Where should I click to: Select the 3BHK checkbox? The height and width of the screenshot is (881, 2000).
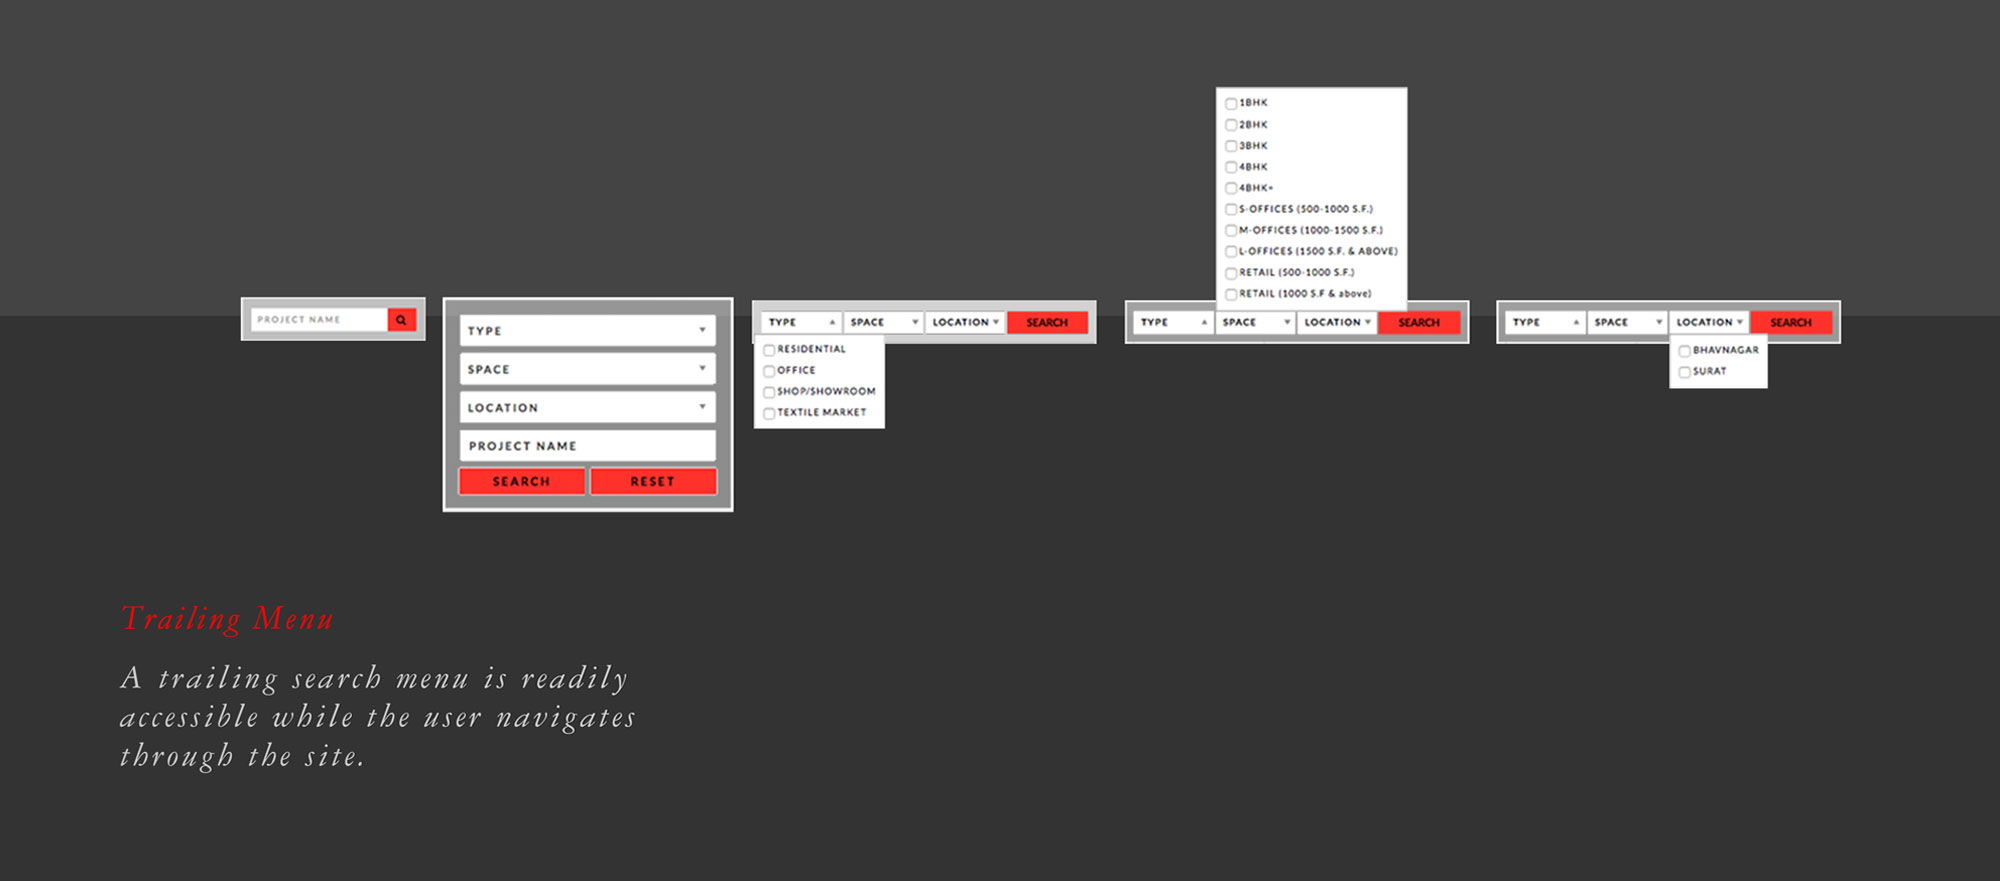pos(1231,146)
